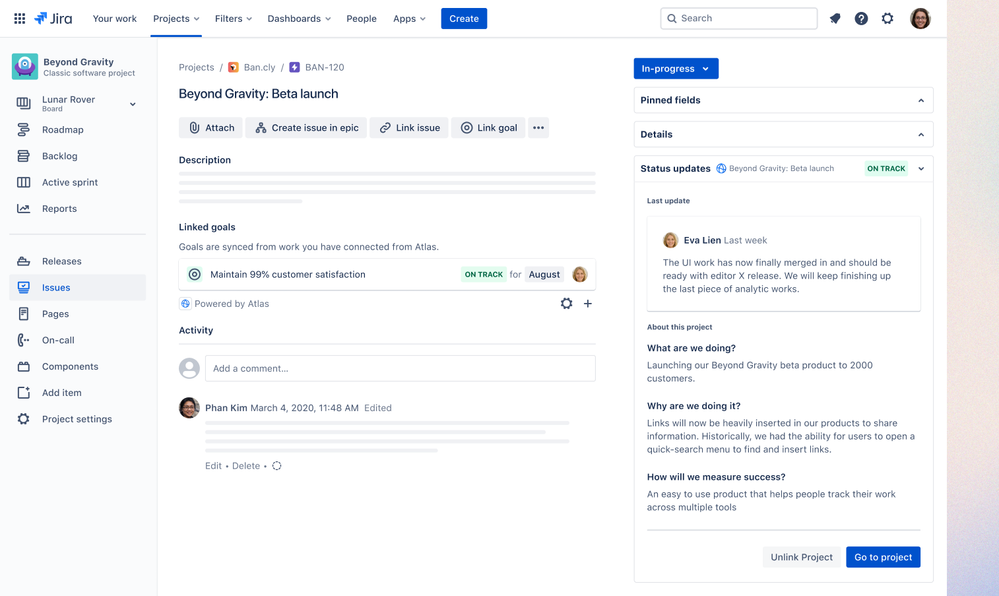Add a linked goal with plus icon
Image resolution: width=999 pixels, height=596 pixels.
(x=587, y=303)
